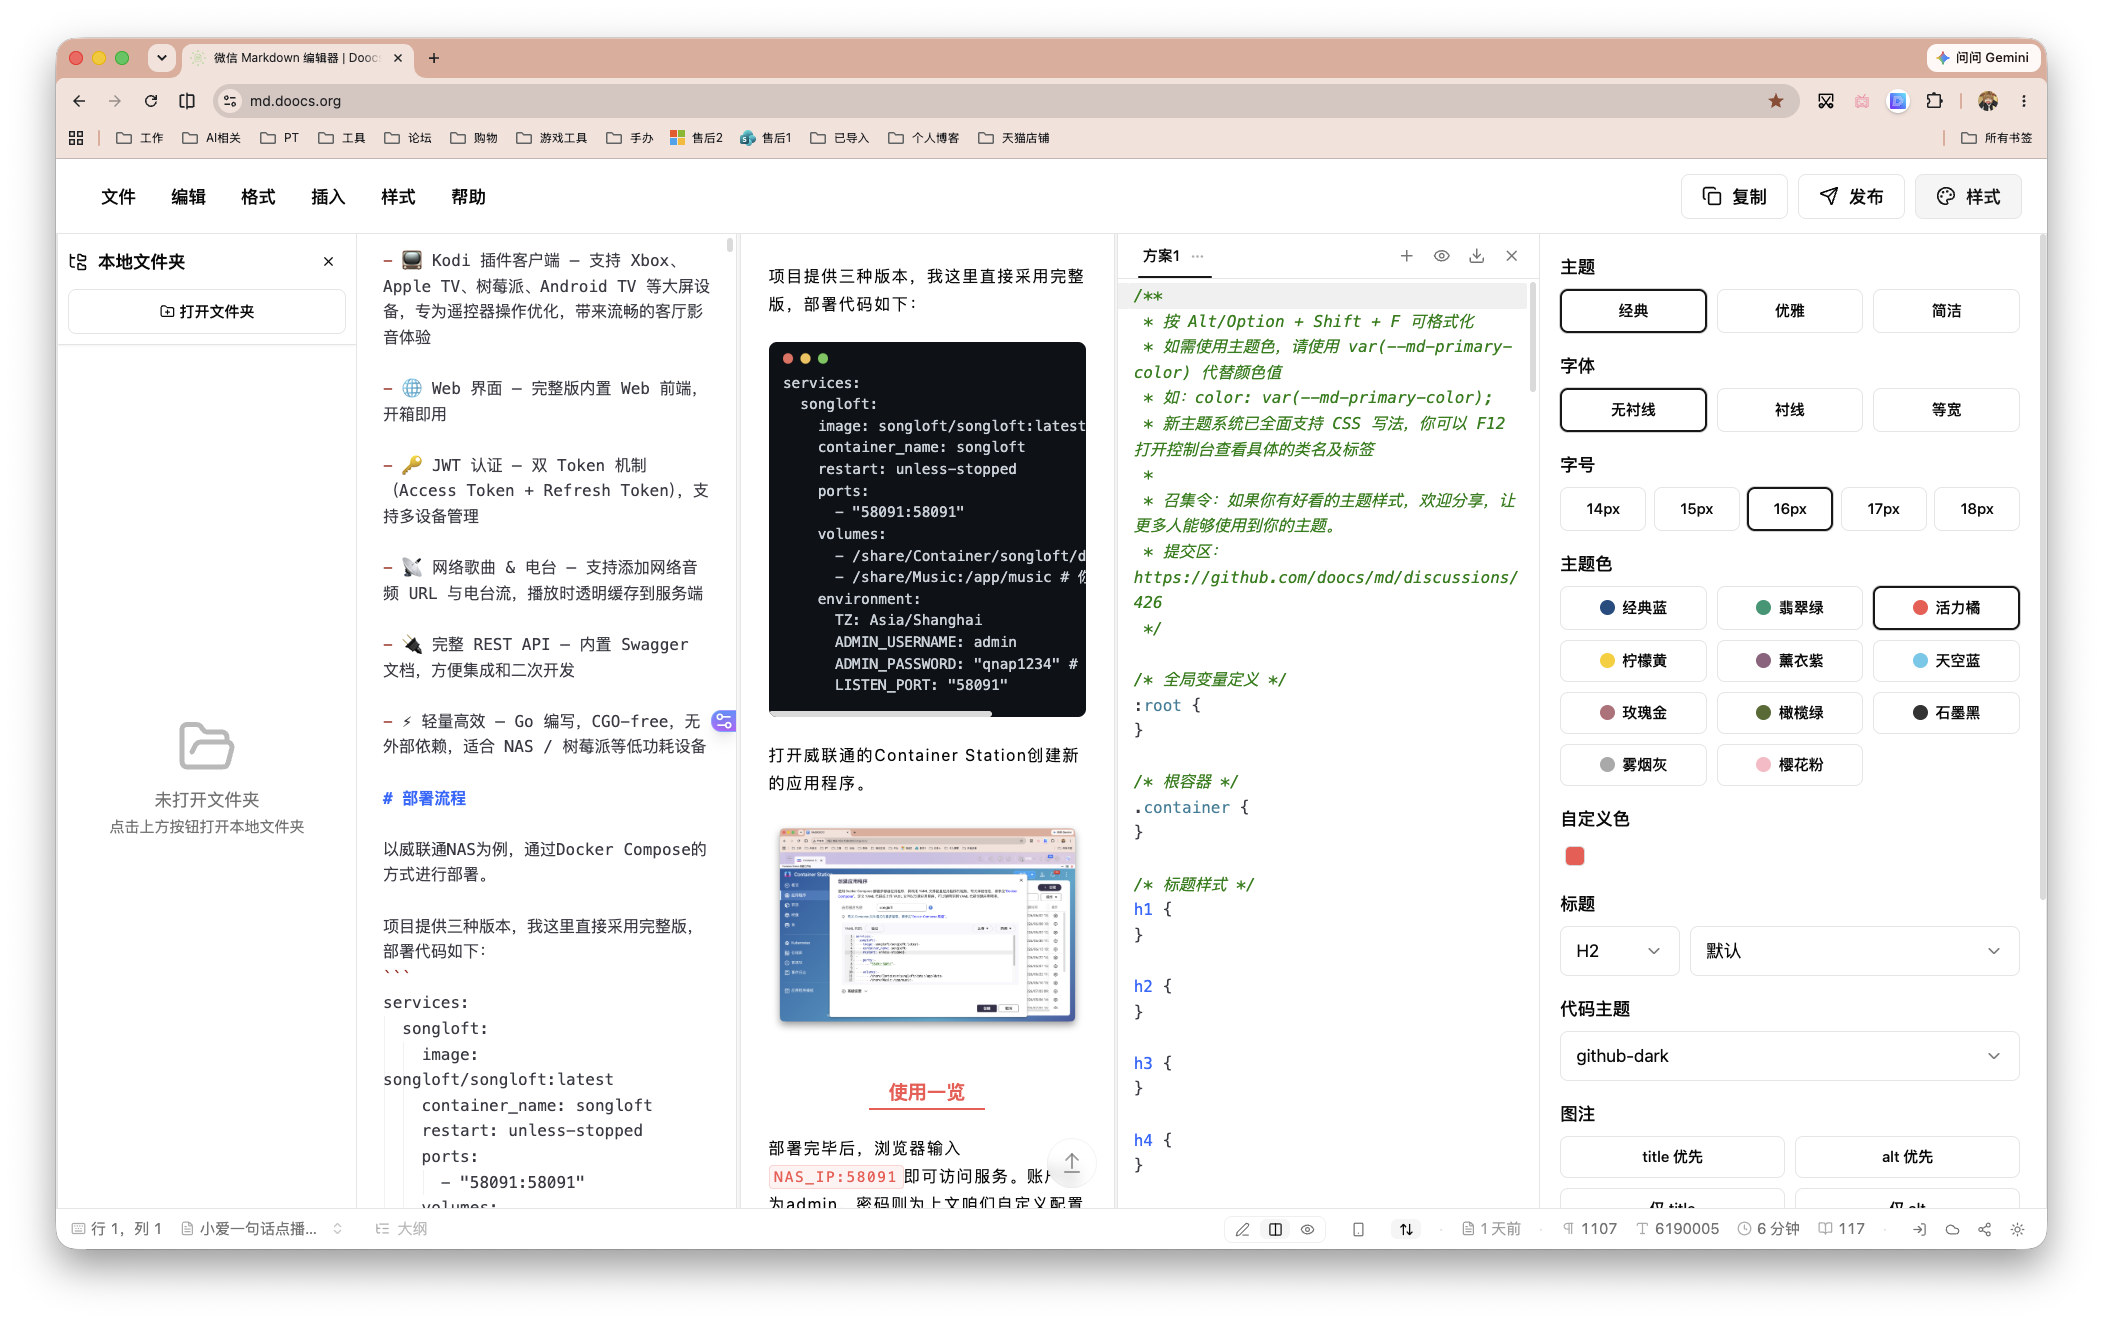This screenshot has width=2103, height=1323.
Task: Click the 发布 publish button
Action: click(x=1851, y=197)
